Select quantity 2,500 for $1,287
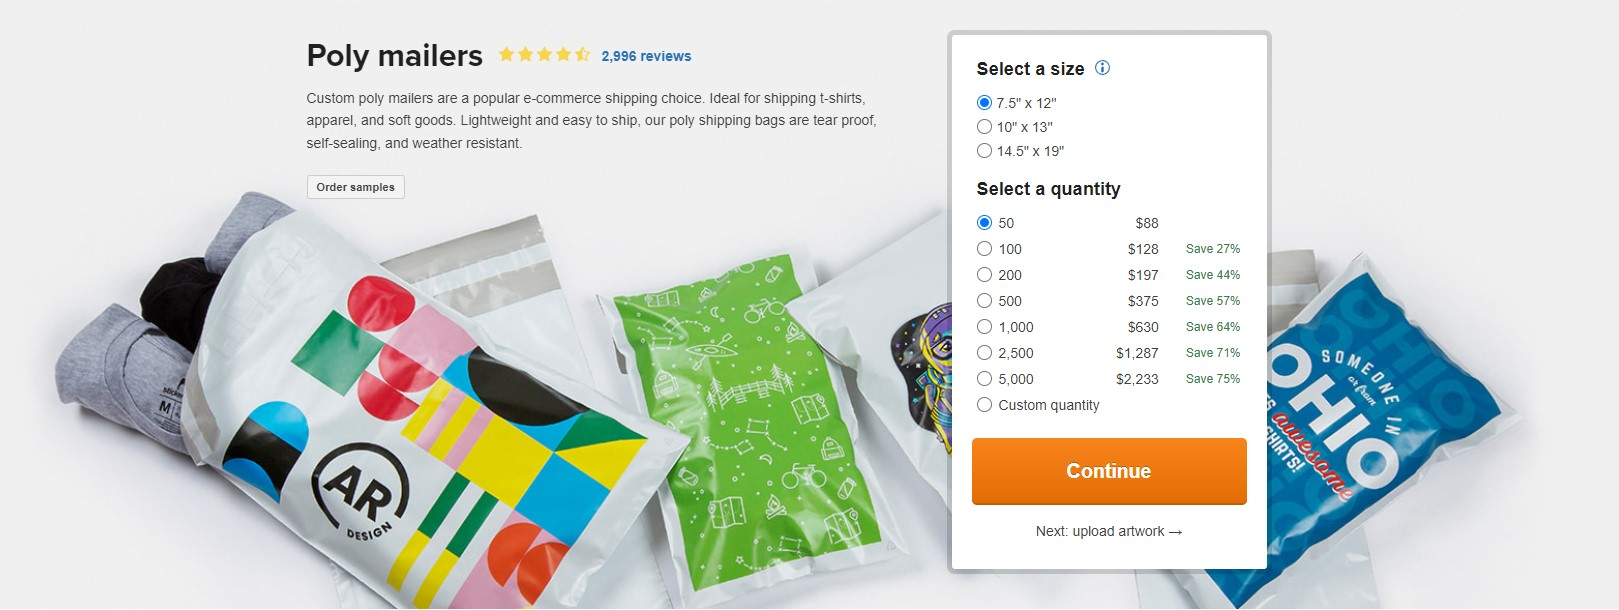This screenshot has width=1619, height=610. (1108, 353)
